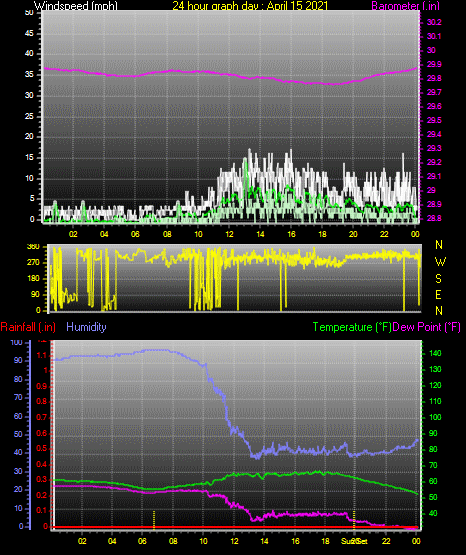Click the "Barometer (.in)" axis title

point(405,6)
